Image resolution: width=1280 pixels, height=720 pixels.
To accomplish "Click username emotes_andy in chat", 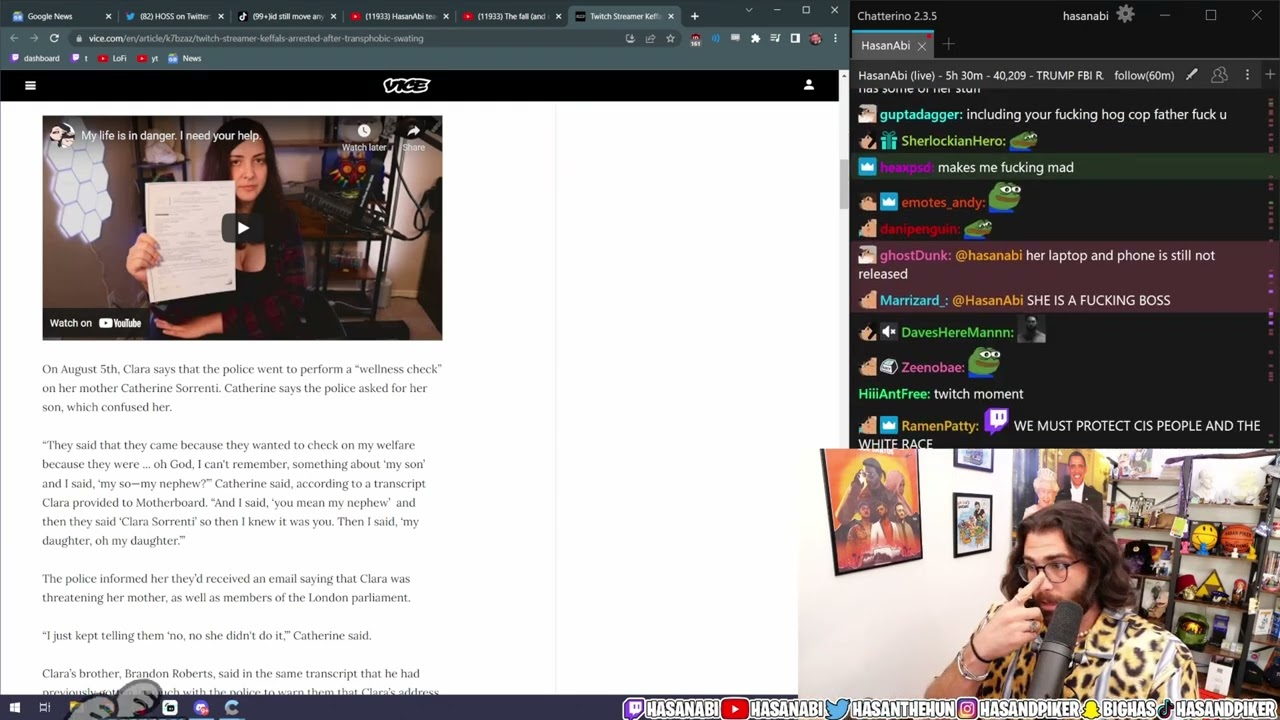I will 943,203.
